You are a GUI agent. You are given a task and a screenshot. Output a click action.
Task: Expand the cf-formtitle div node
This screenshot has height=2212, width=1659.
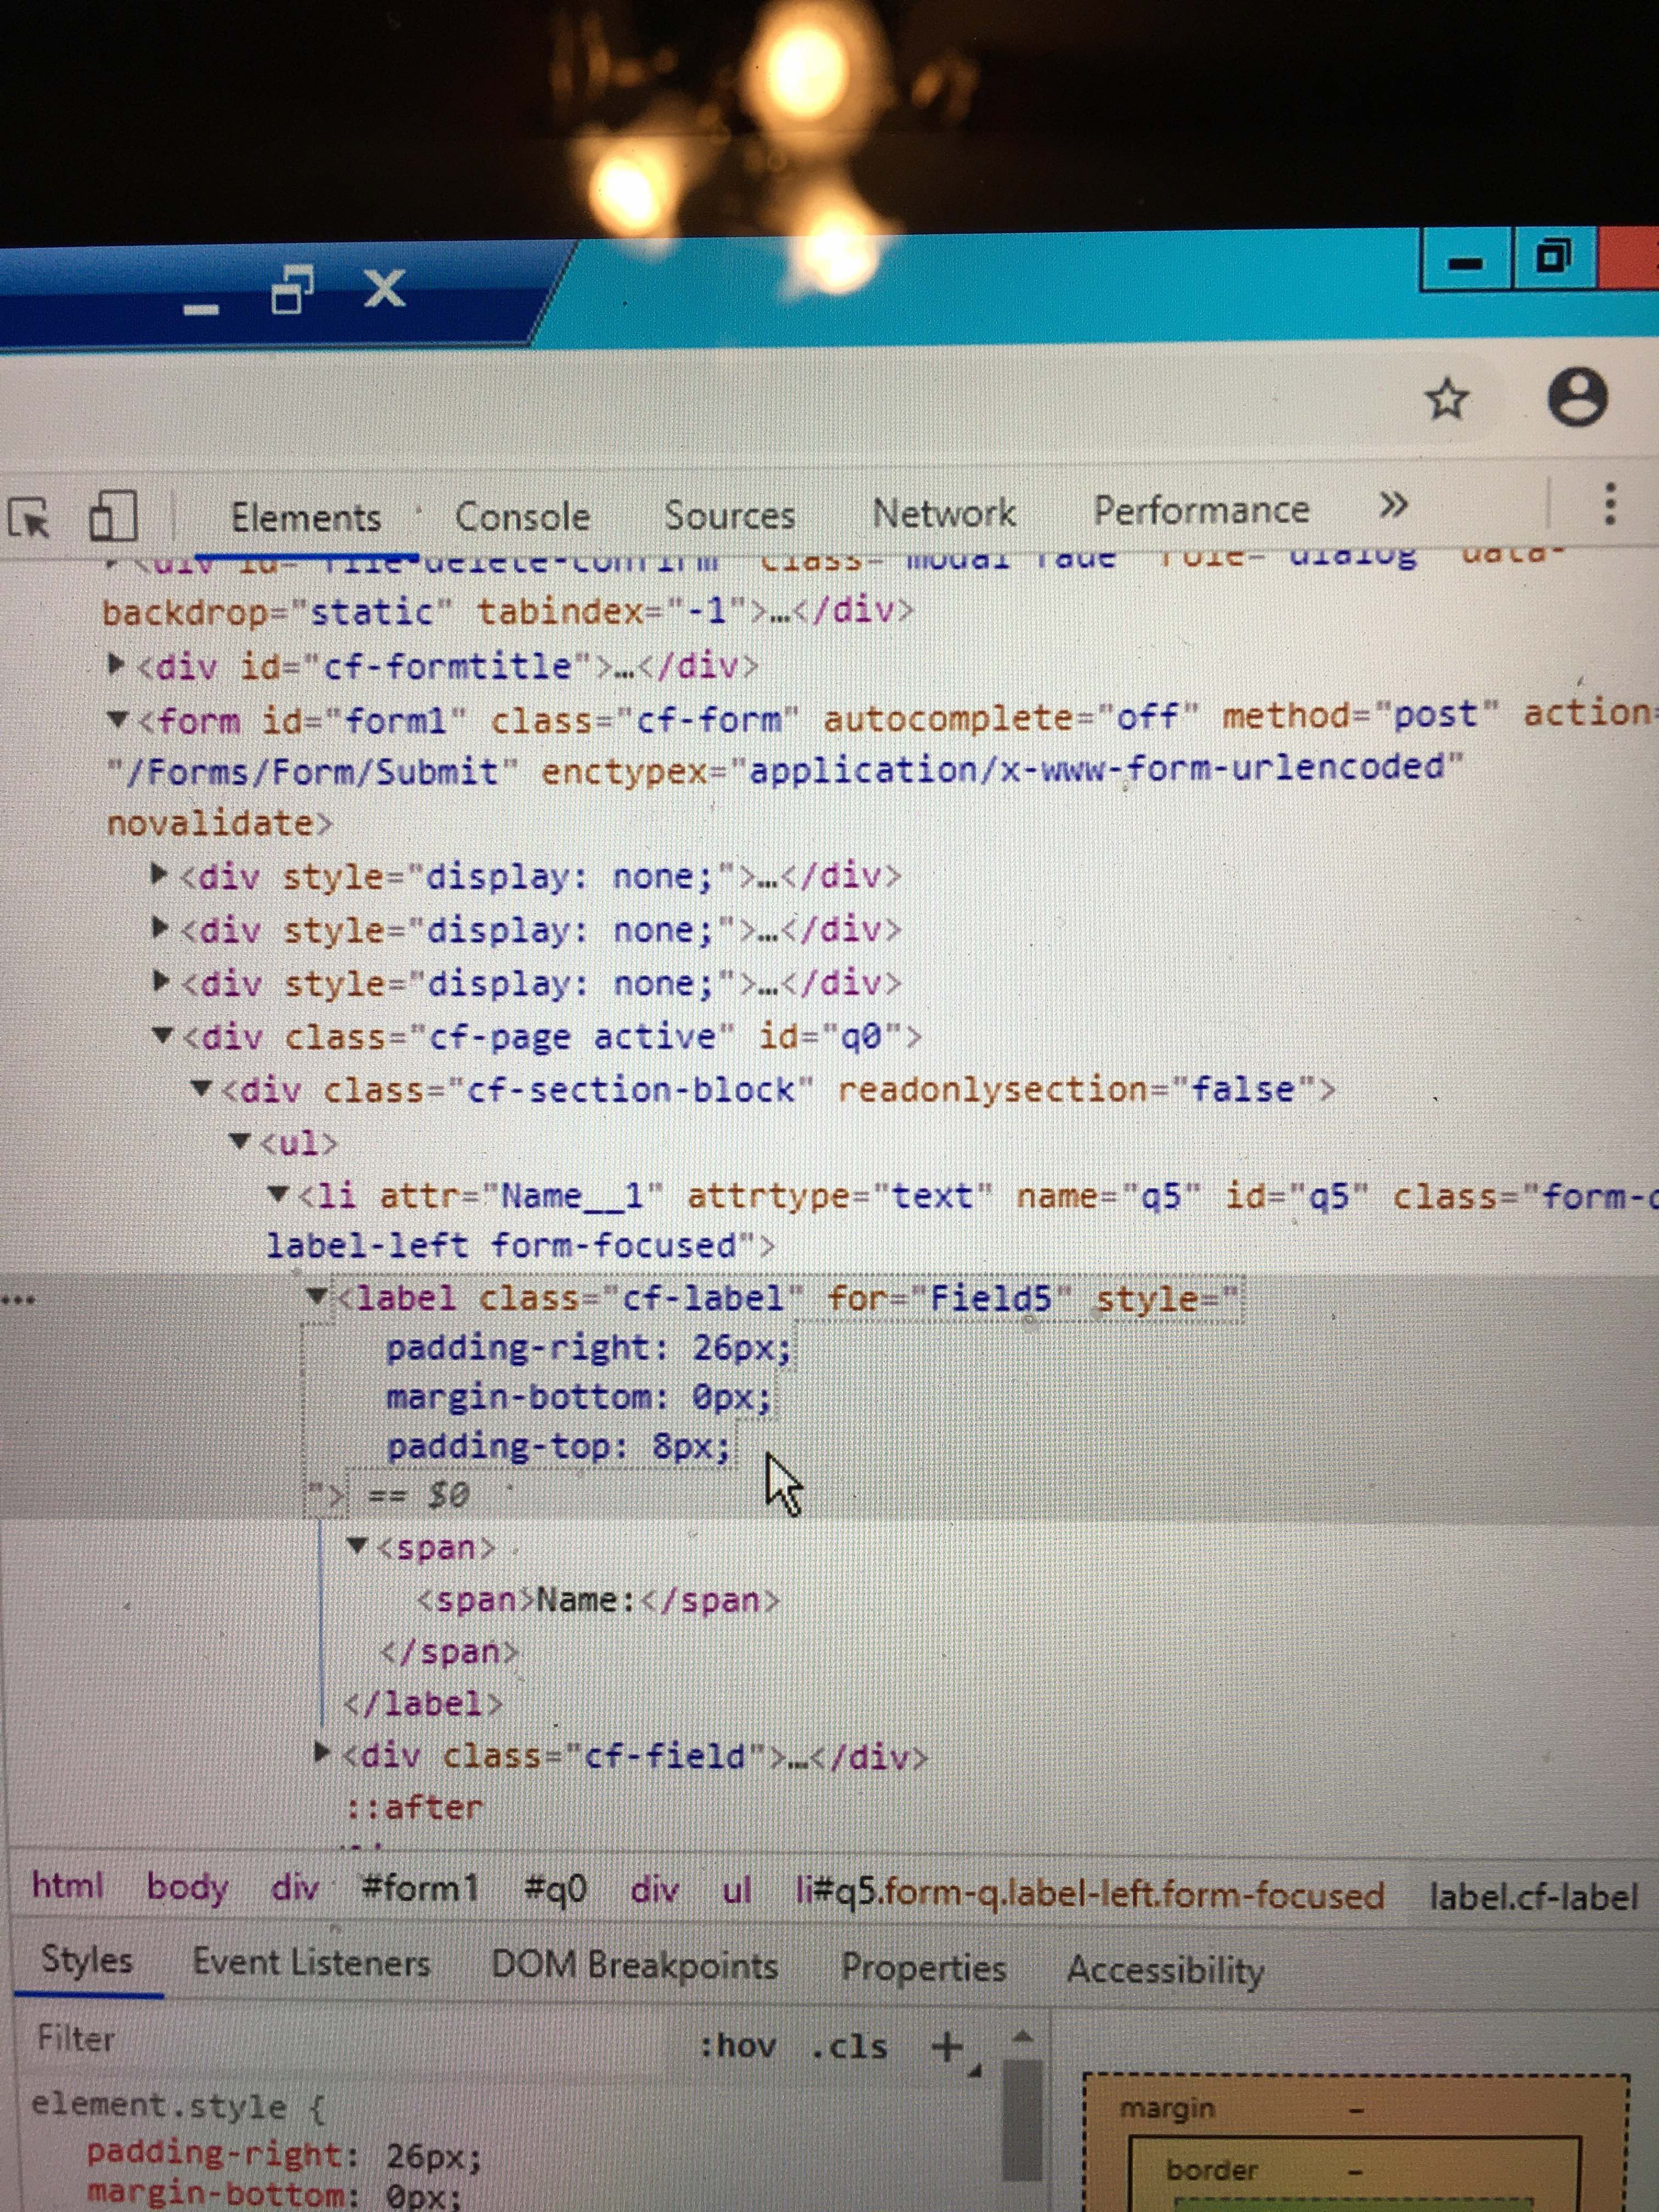[117, 664]
